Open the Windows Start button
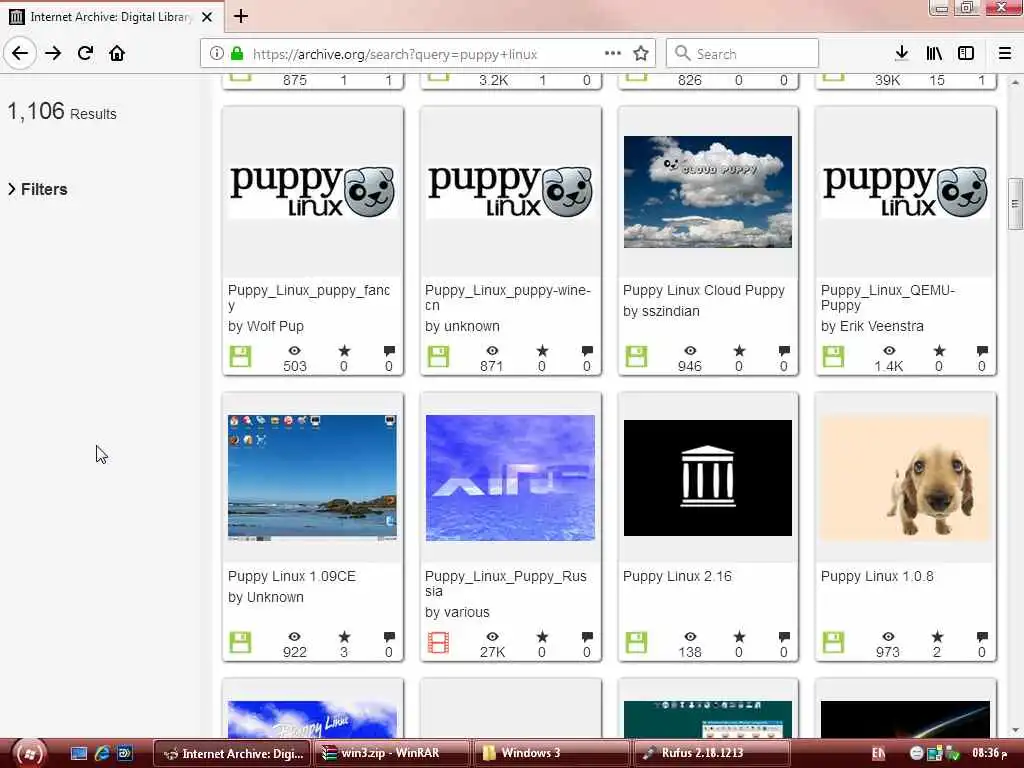 [29, 754]
